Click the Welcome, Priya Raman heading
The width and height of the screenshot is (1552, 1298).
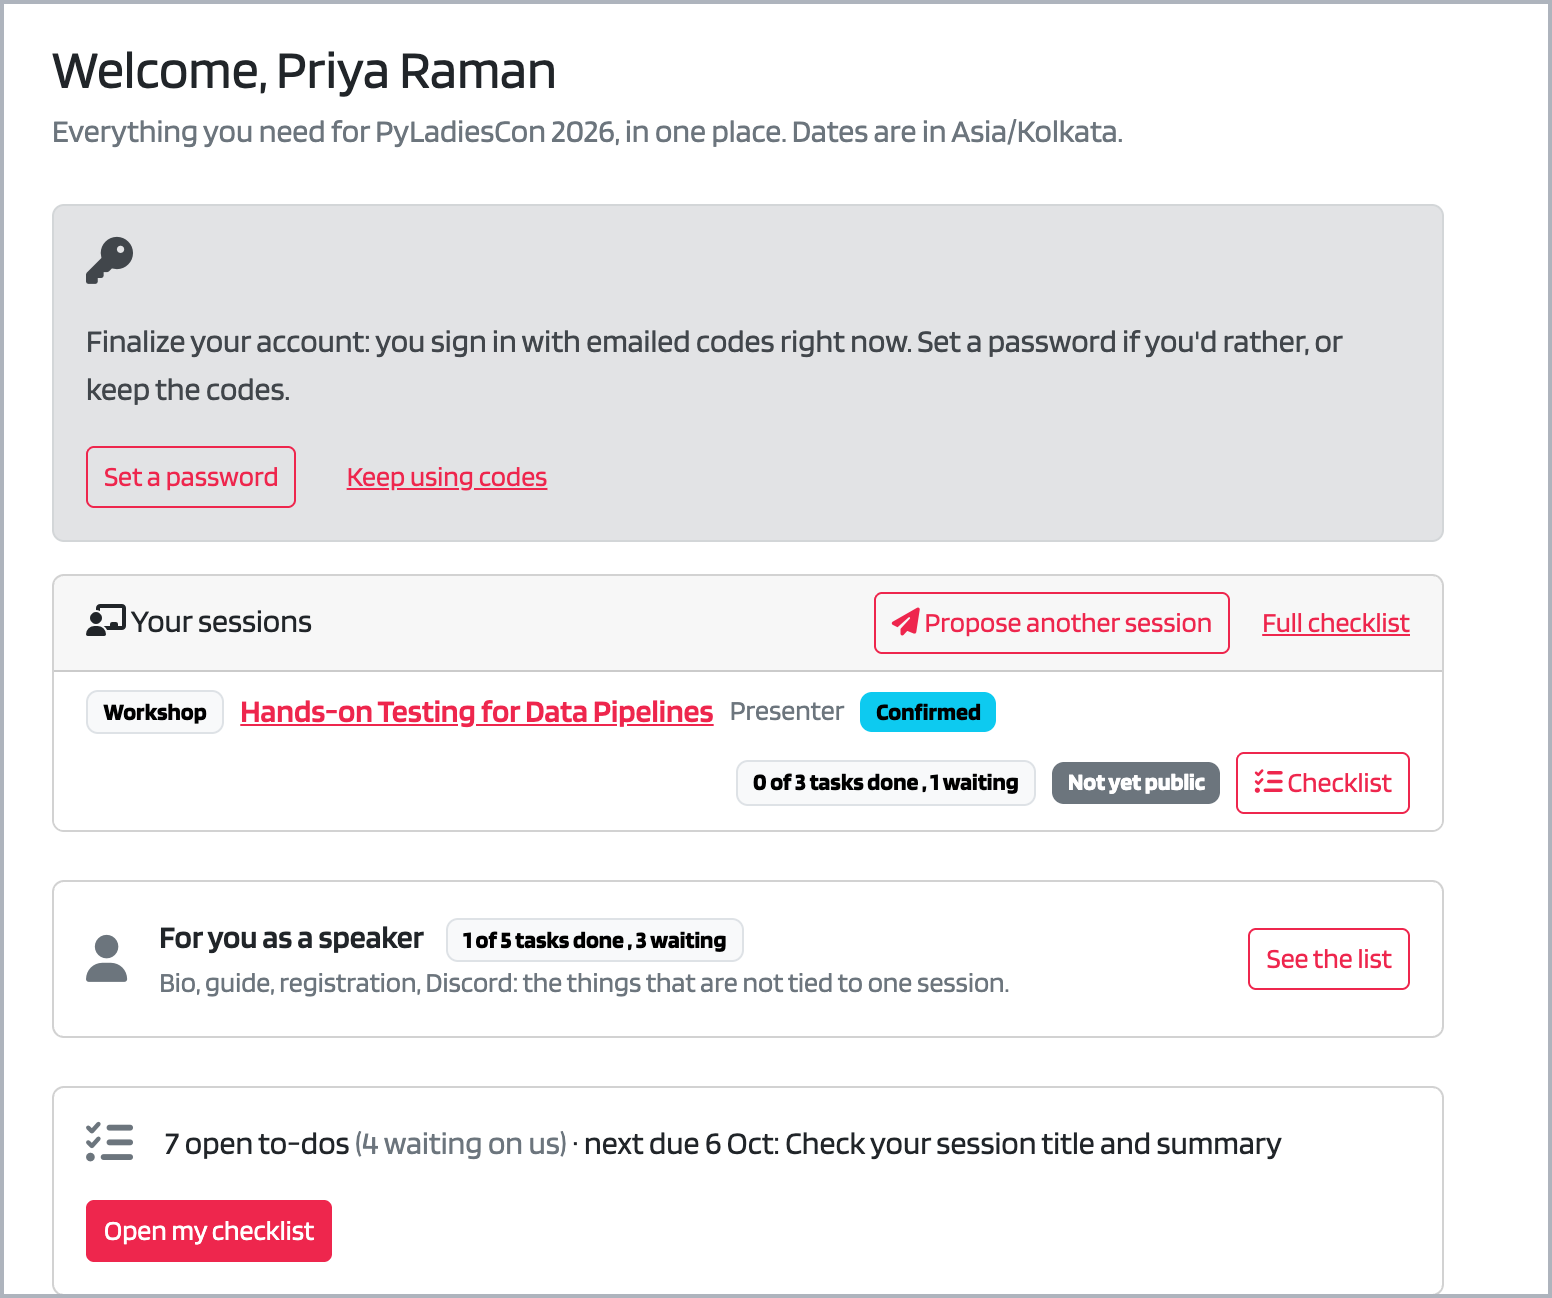pyautogui.click(x=304, y=71)
